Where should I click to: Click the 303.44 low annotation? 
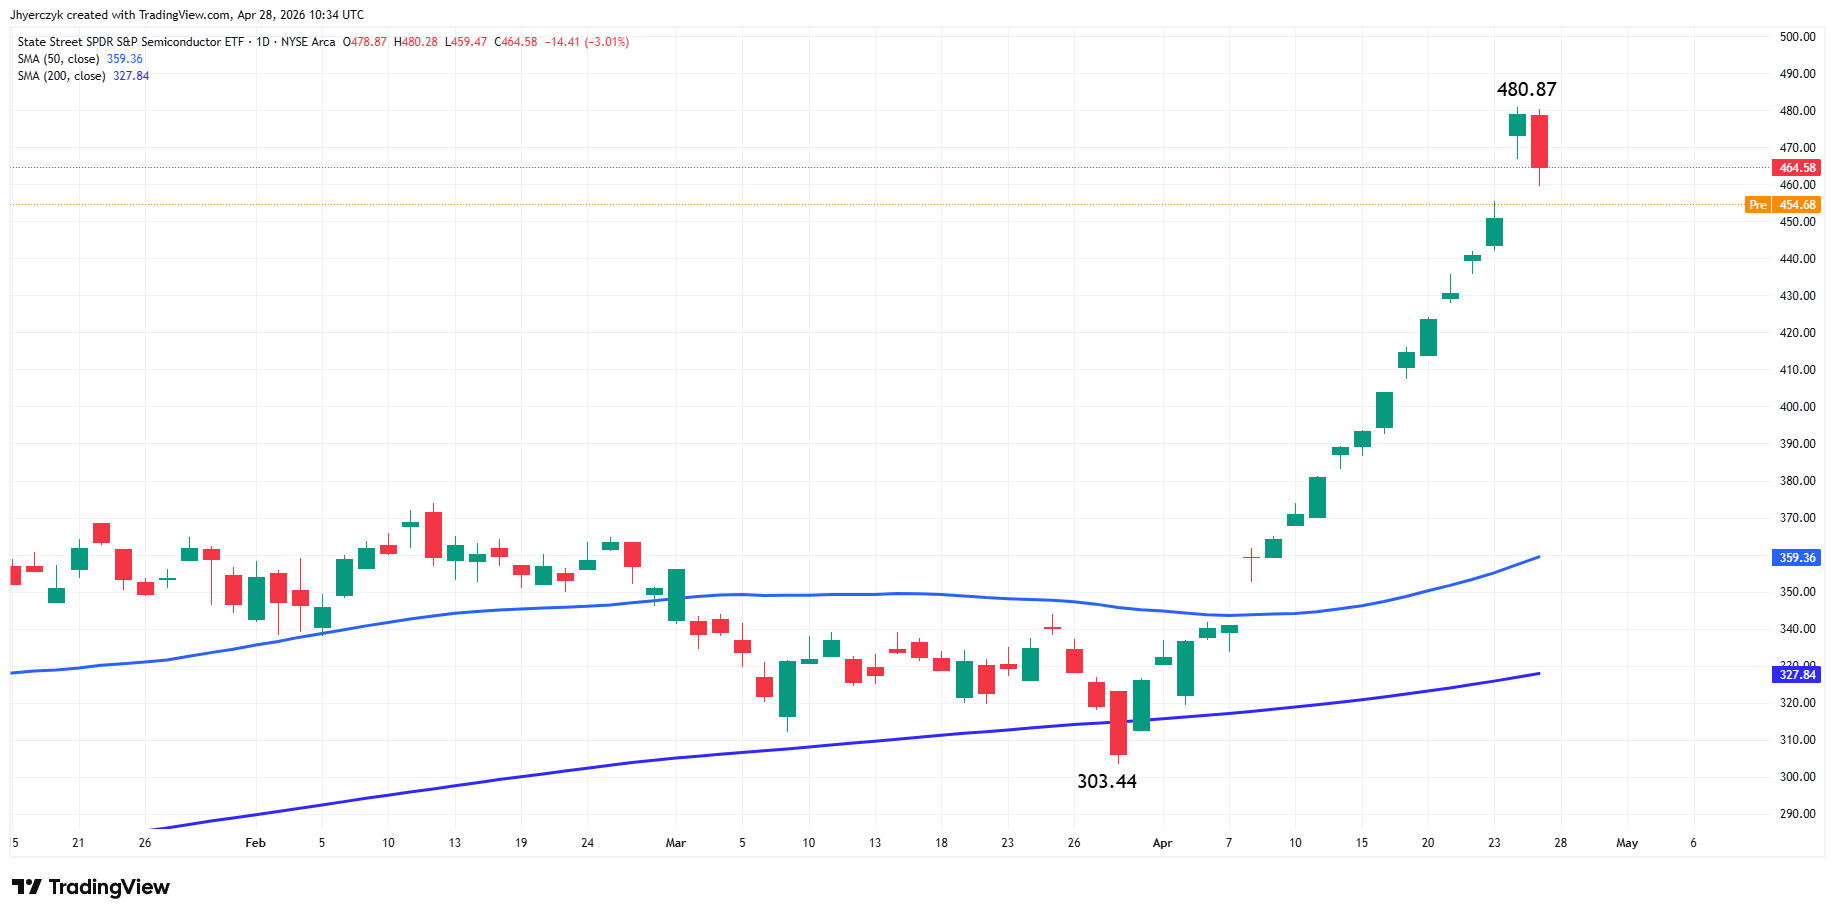coord(1106,782)
